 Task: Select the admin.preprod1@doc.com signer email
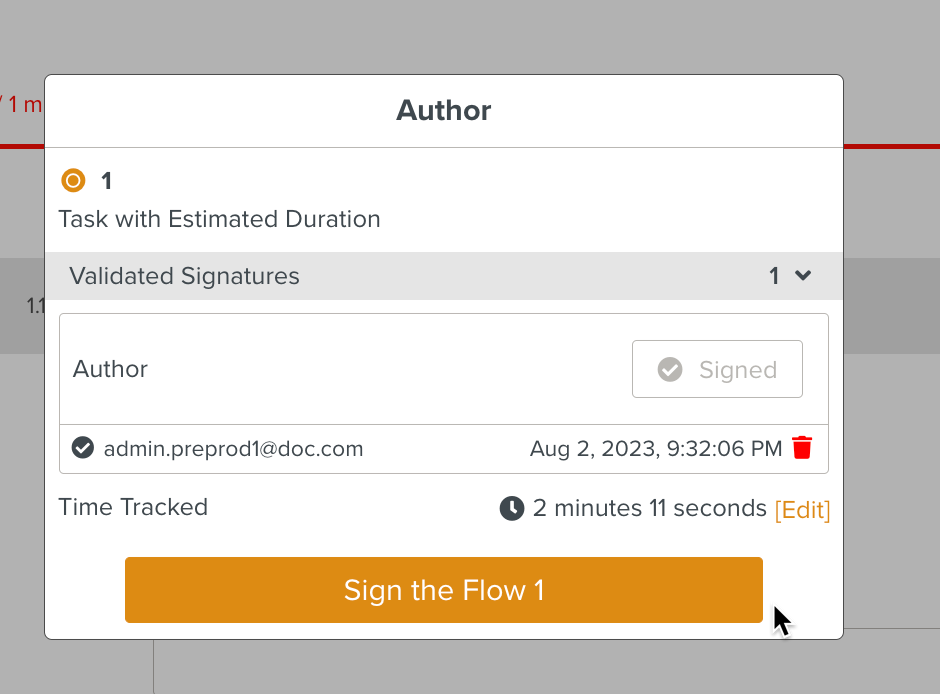tap(233, 449)
